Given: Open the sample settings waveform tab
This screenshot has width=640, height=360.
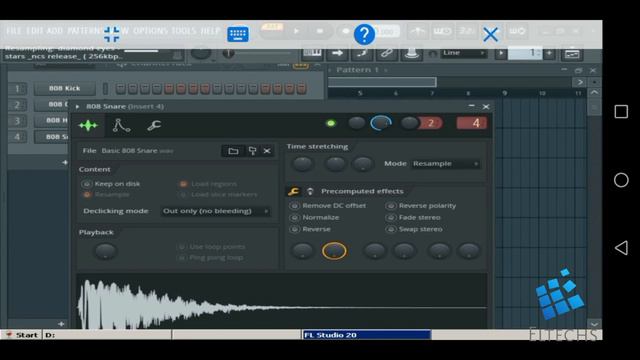Looking at the screenshot, I should [x=89, y=125].
